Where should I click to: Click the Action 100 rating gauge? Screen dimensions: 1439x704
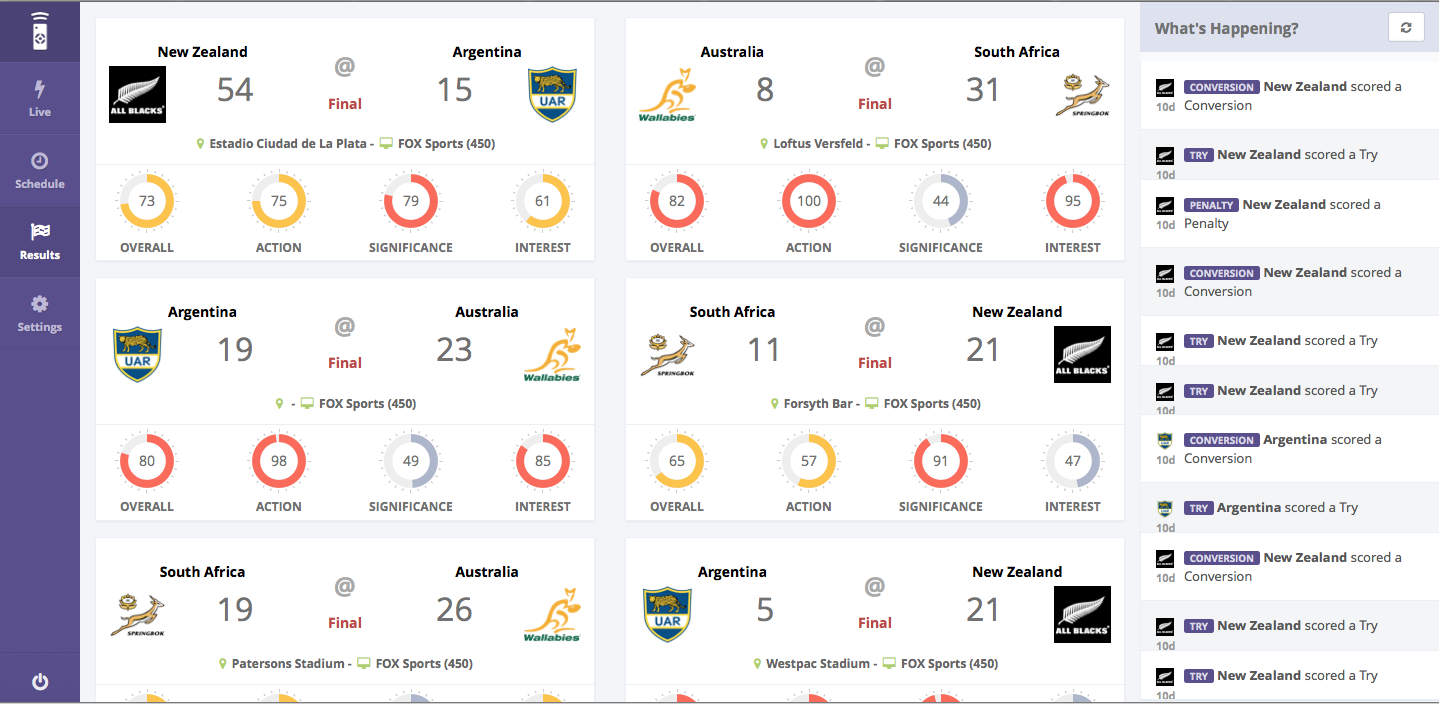(809, 201)
